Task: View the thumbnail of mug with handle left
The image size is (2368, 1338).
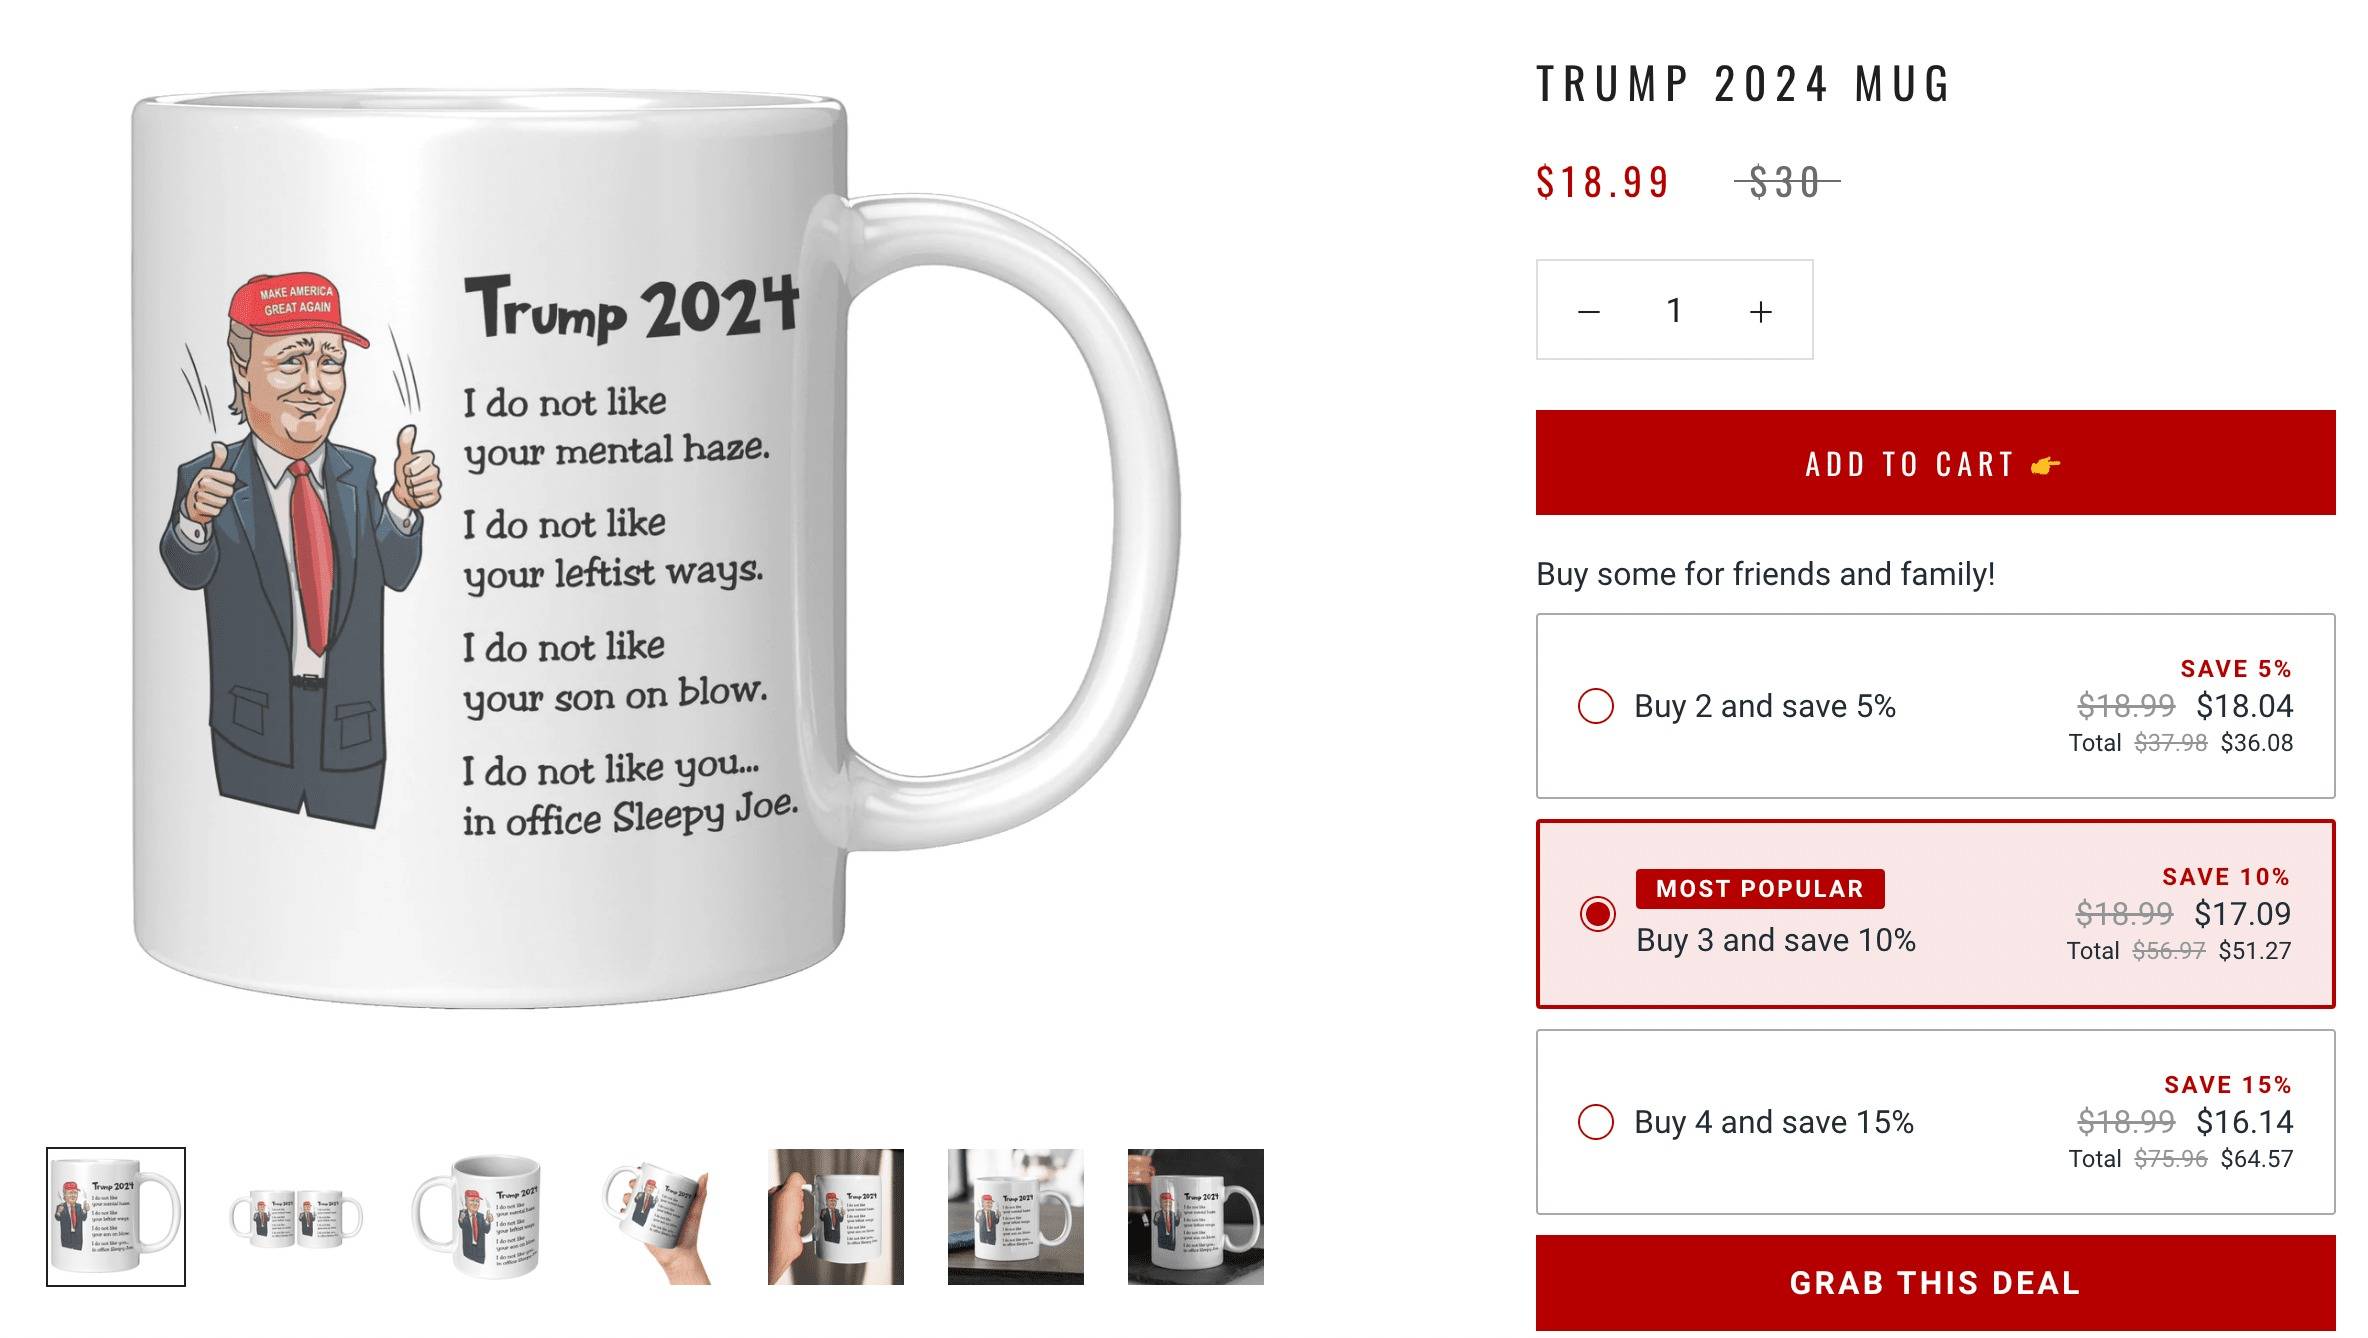Action: tap(476, 1217)
